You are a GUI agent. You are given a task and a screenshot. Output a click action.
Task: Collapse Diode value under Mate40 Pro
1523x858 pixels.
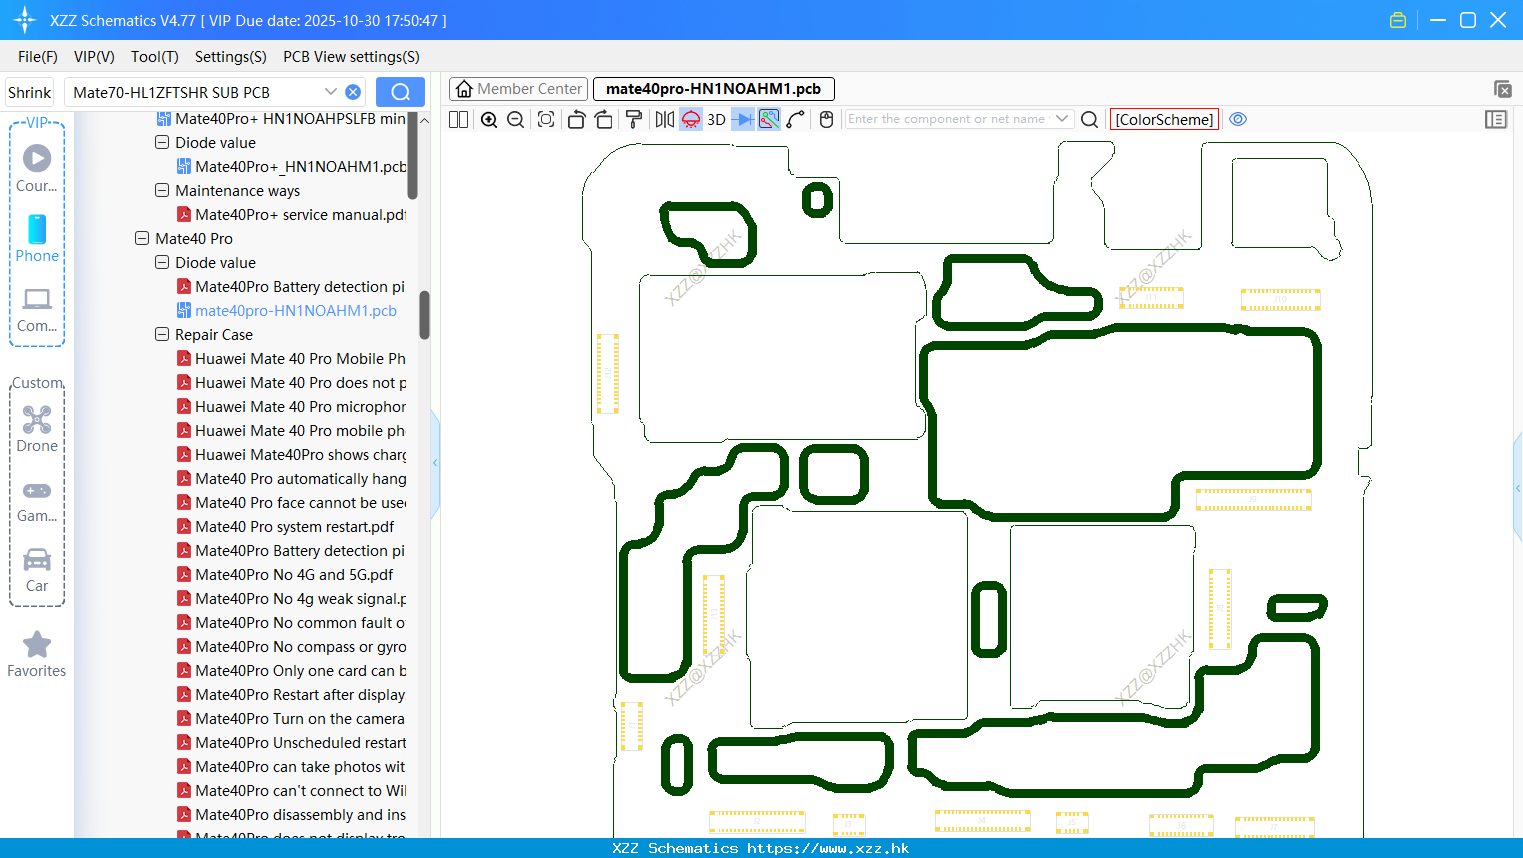click(162, 263)
